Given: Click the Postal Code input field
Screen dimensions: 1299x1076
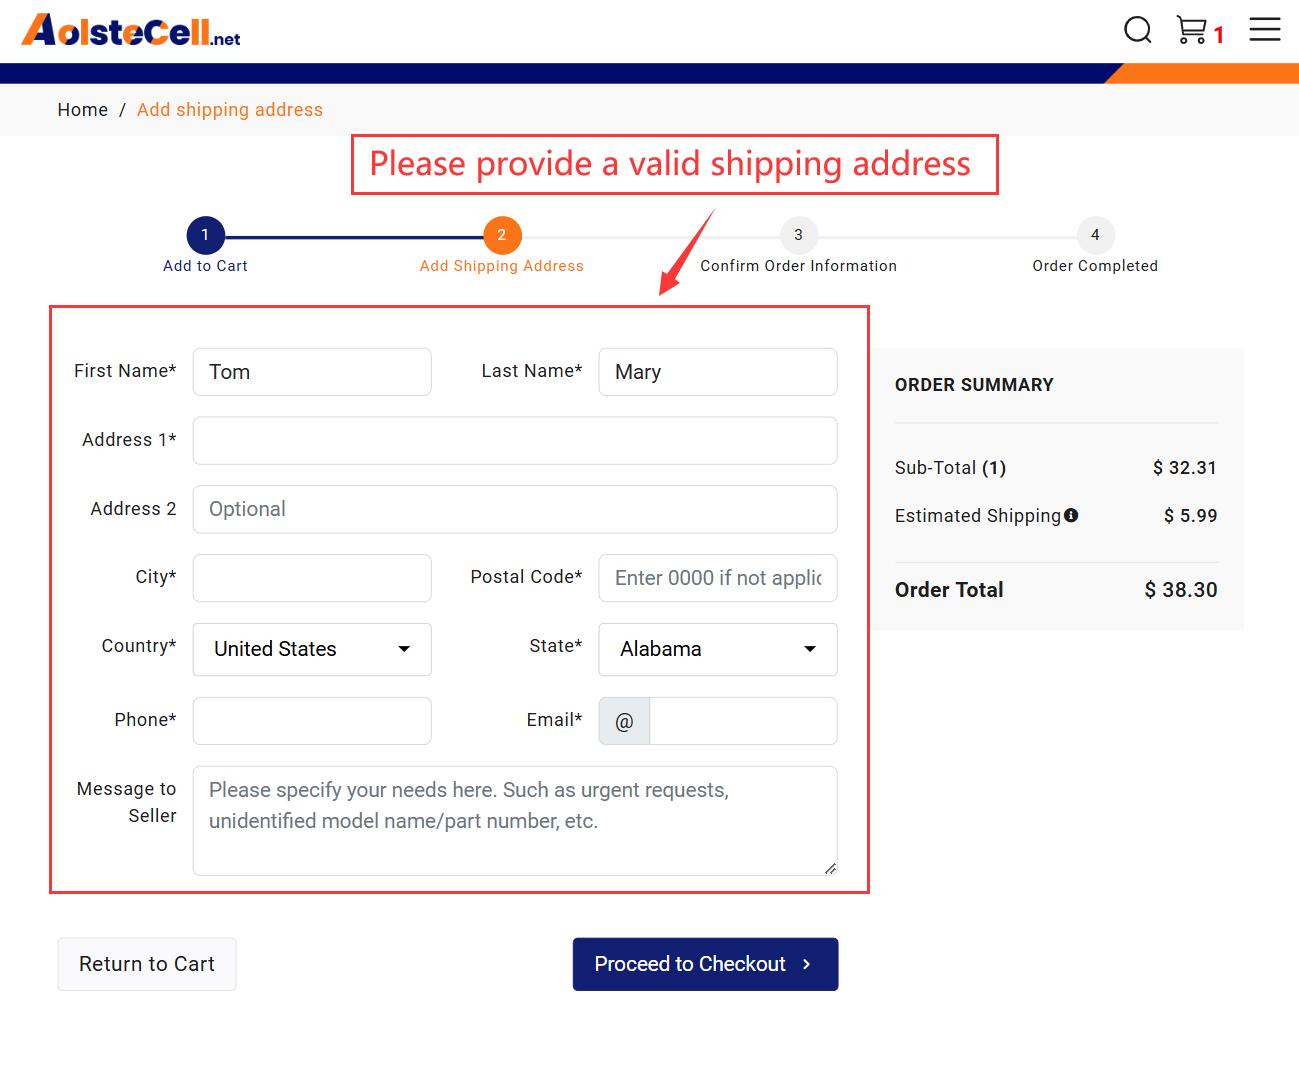Looking at the screenshot, I should 718,578.
